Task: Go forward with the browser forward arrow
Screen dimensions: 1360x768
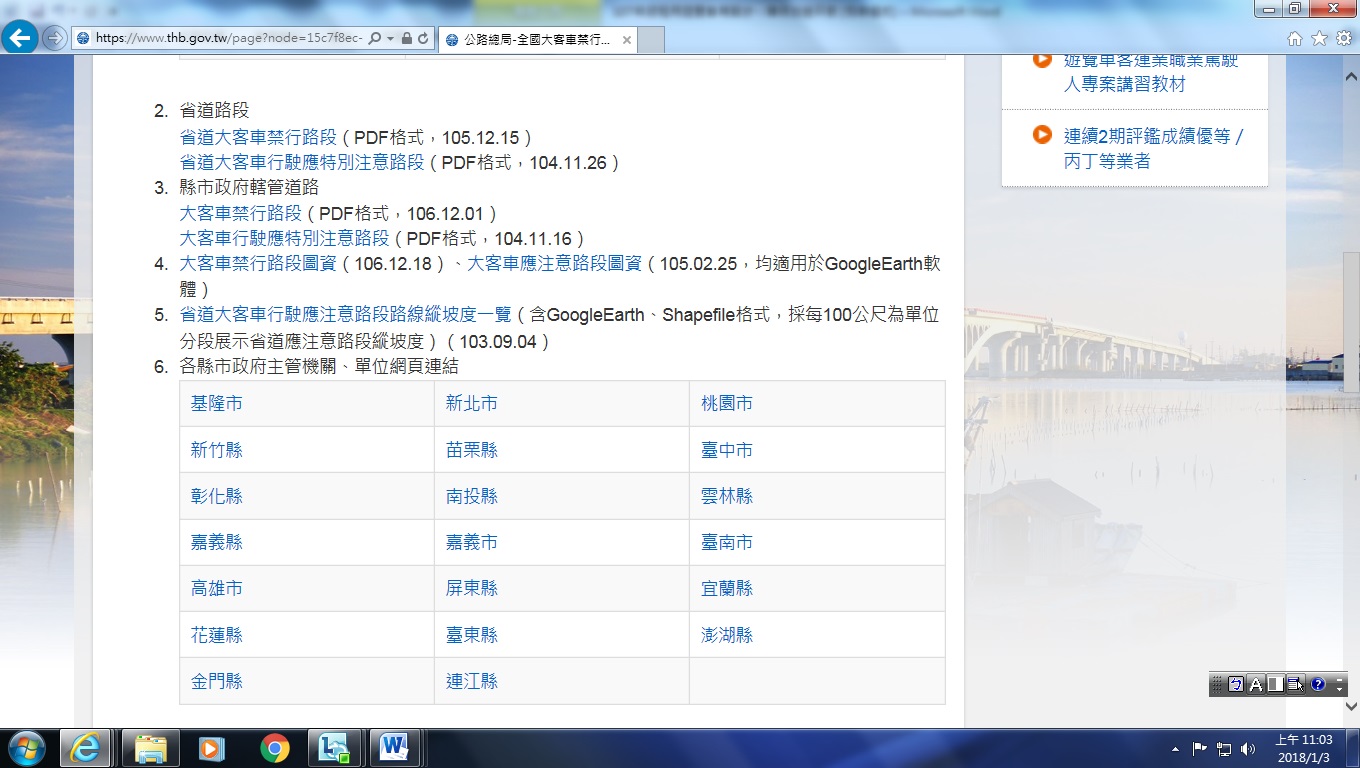Action: [x=54, y=39]
